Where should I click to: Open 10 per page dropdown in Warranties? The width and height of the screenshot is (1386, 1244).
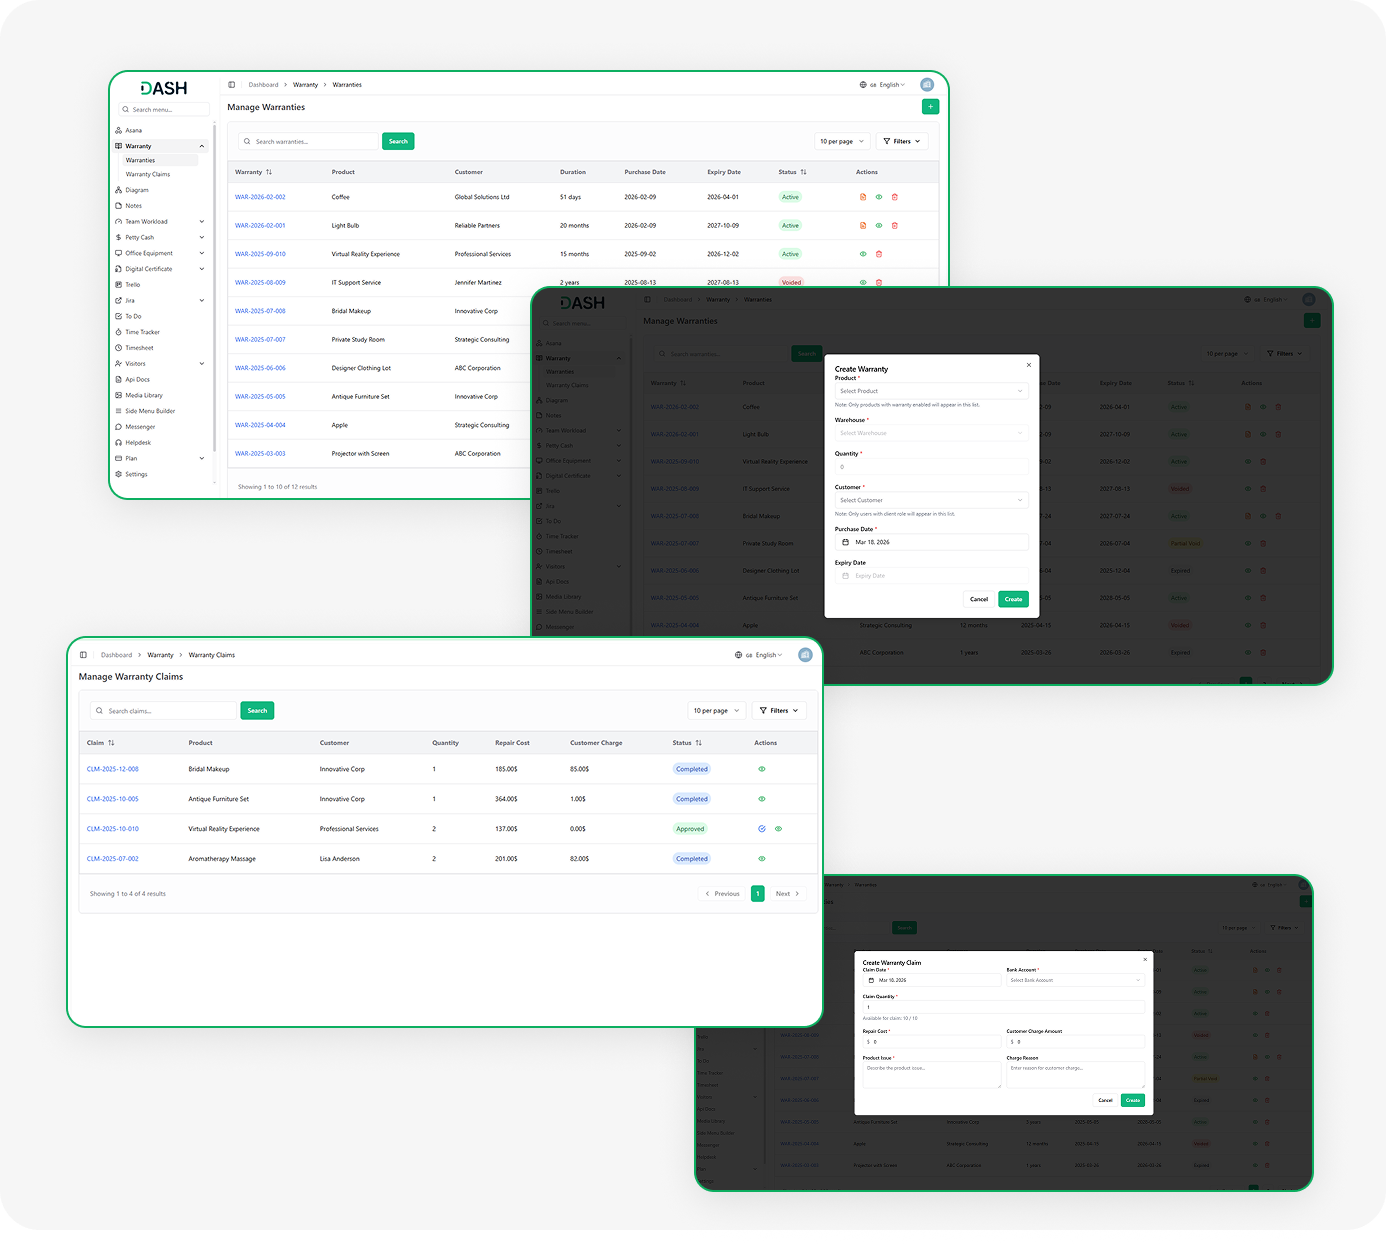[842, 141]
